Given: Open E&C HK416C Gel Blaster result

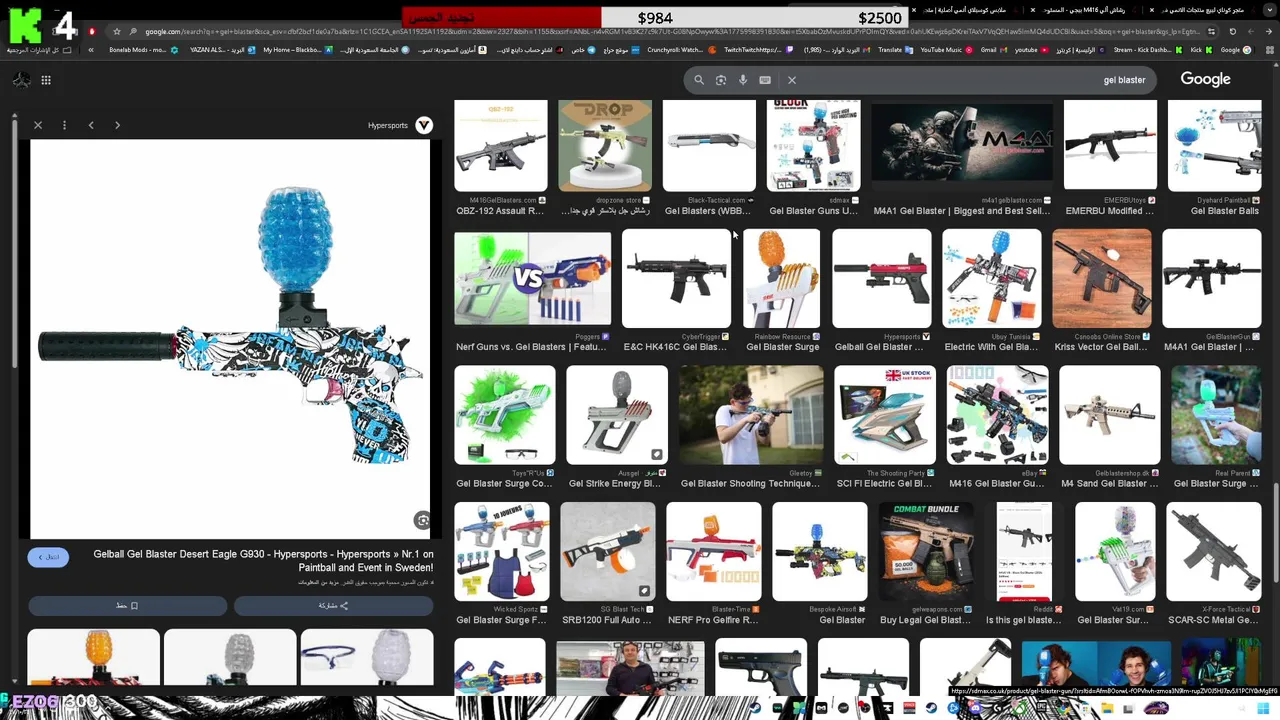Looking at the screenshot, I should coord(676,279).
